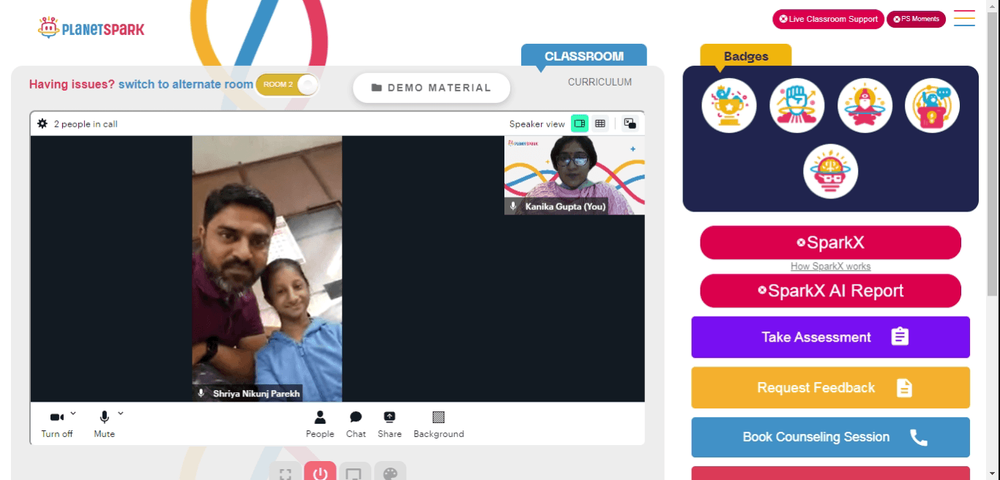Switch to grid view layout icon
The width and height of the screenshot is (1000, 480).
click(x=600, y=124)
